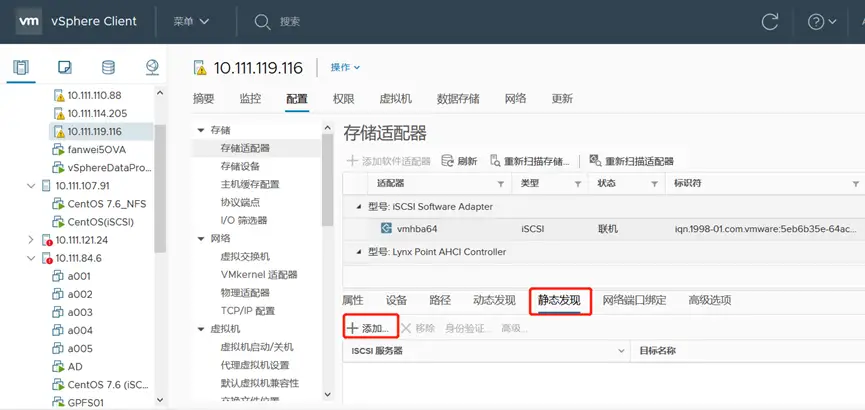
Task: Open the Storage inventory view icon
Action: tap(108, 67)
